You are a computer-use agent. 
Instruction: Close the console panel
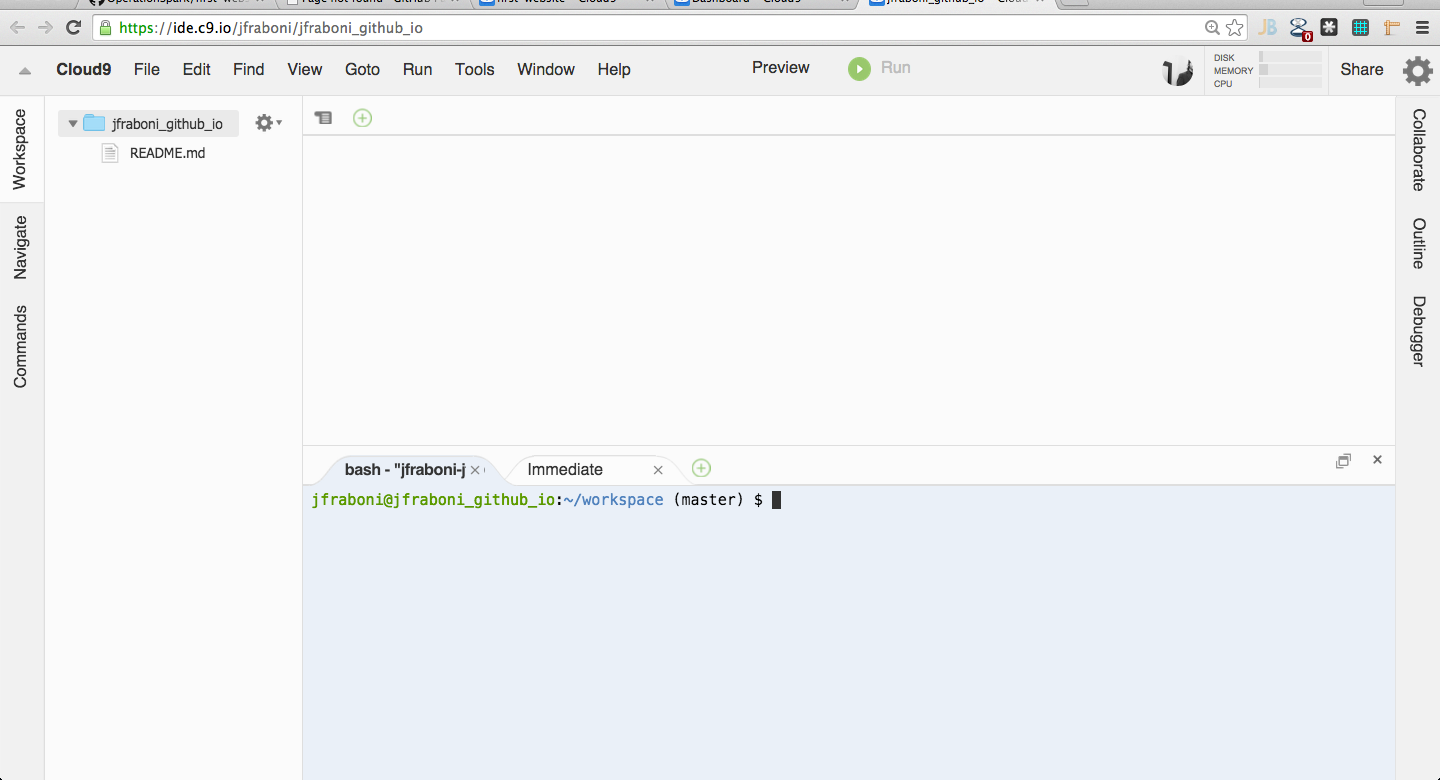1377,460
